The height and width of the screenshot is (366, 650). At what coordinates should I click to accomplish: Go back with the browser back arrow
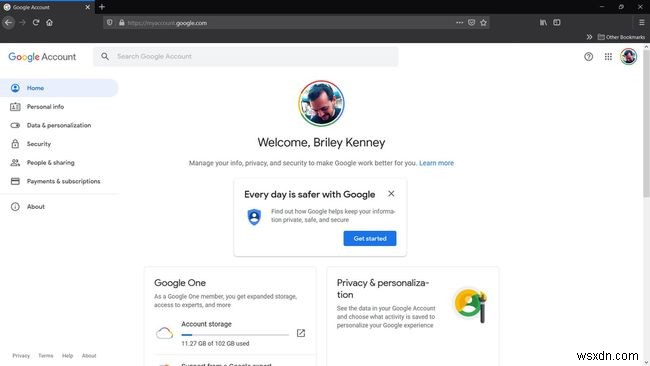point(8,23)
